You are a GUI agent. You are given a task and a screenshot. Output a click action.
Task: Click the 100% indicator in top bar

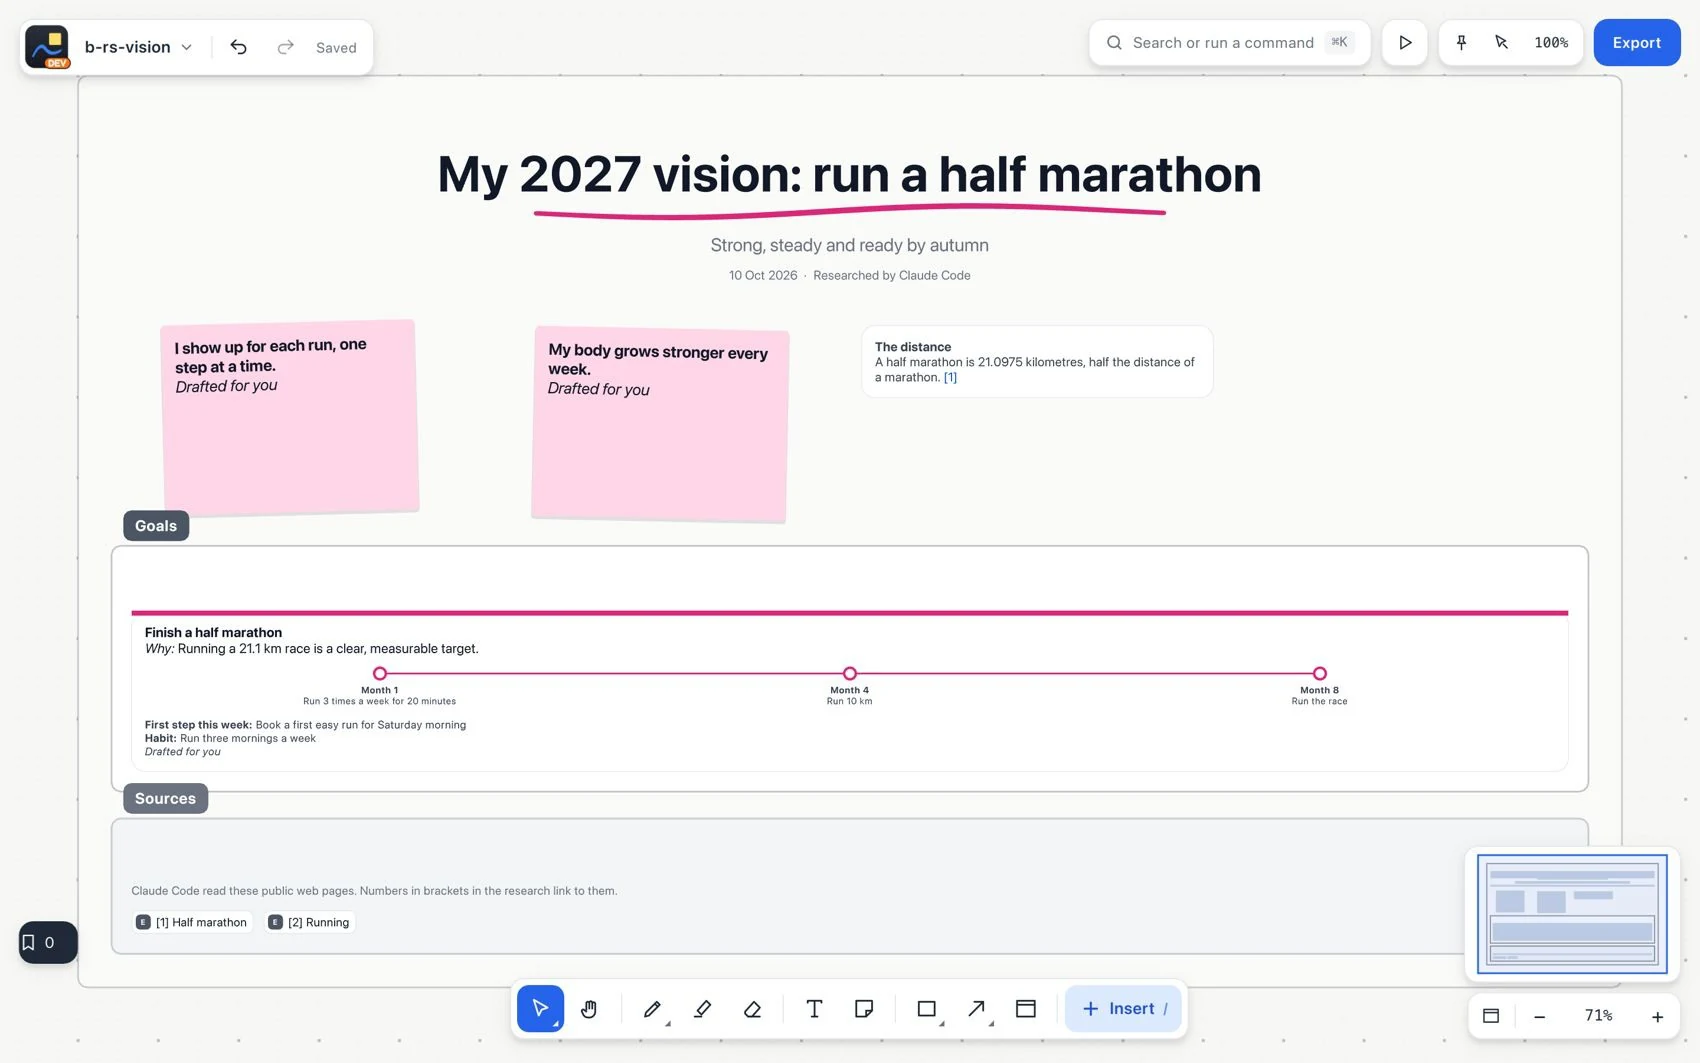1551,43
